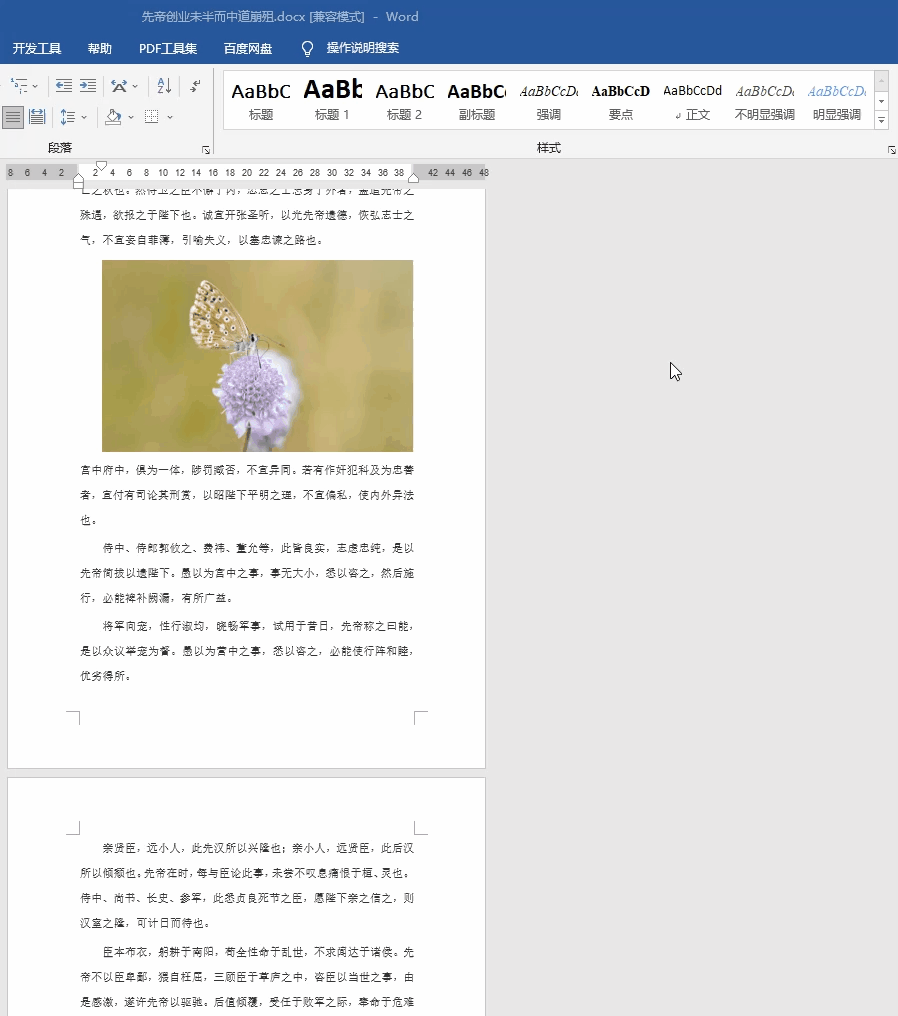The image size is (898, 1016).
Task: Expand the multilevel list dropdown arrow
Action: tap(35, 86)
